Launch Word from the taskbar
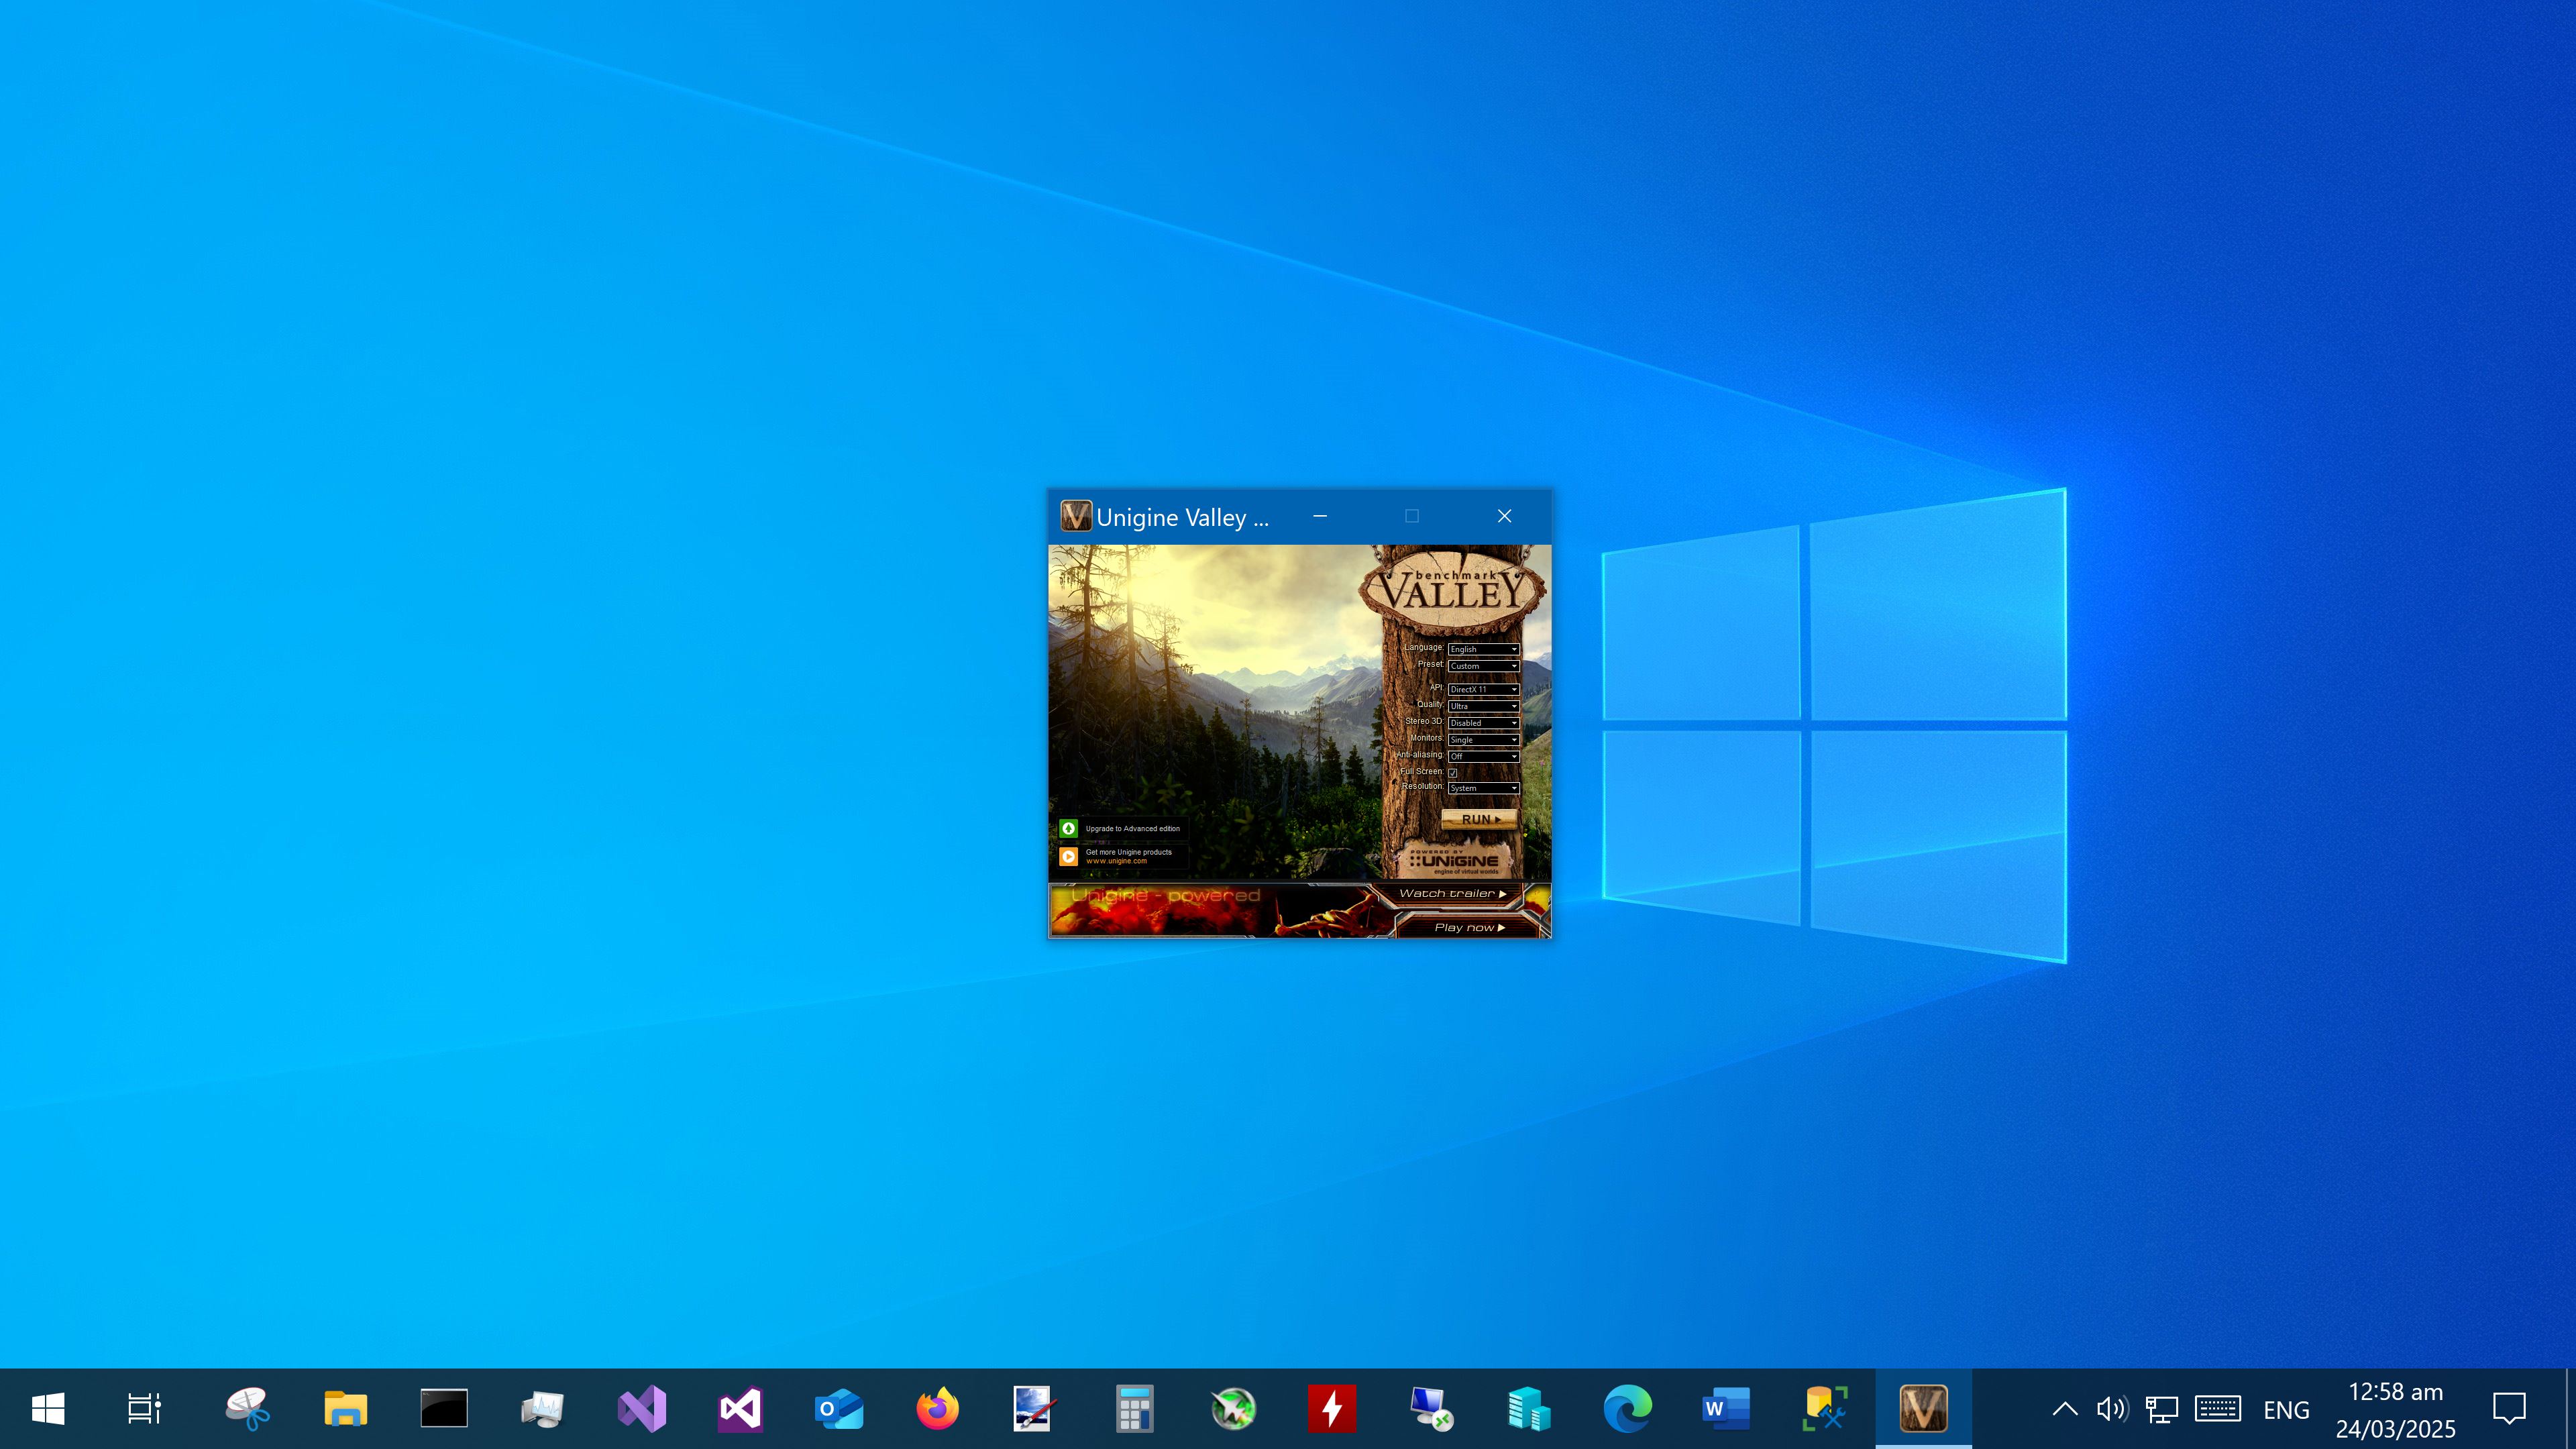Viewport: 2576px width, 1449px height. click(x=1725, y=1409)
